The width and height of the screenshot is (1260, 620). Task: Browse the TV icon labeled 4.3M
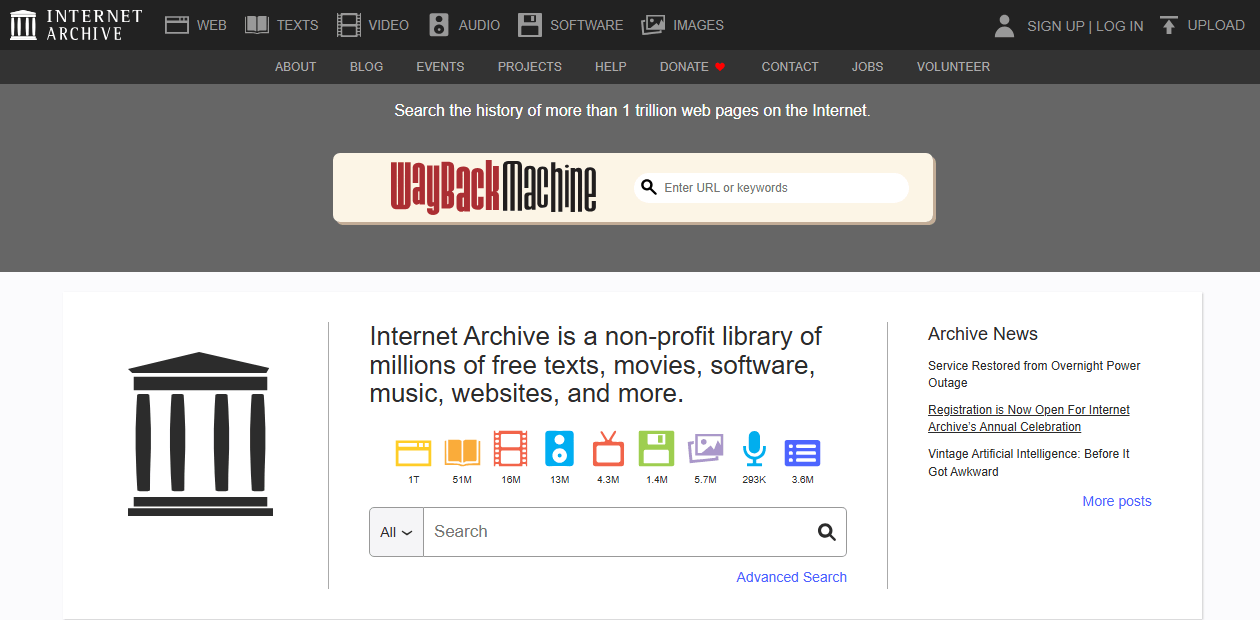tap(608, 449)
